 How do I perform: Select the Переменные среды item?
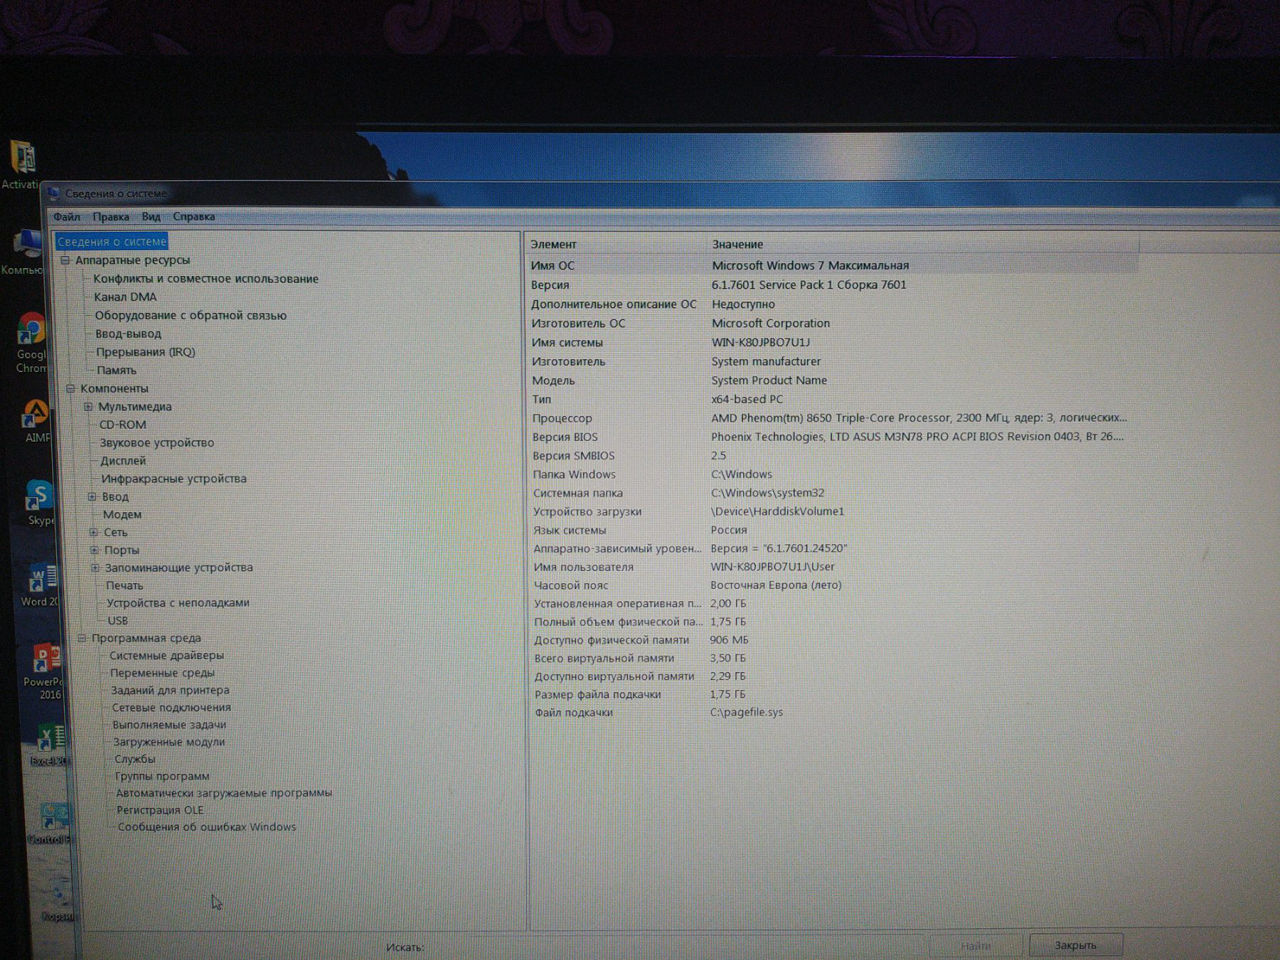point(162,674)
